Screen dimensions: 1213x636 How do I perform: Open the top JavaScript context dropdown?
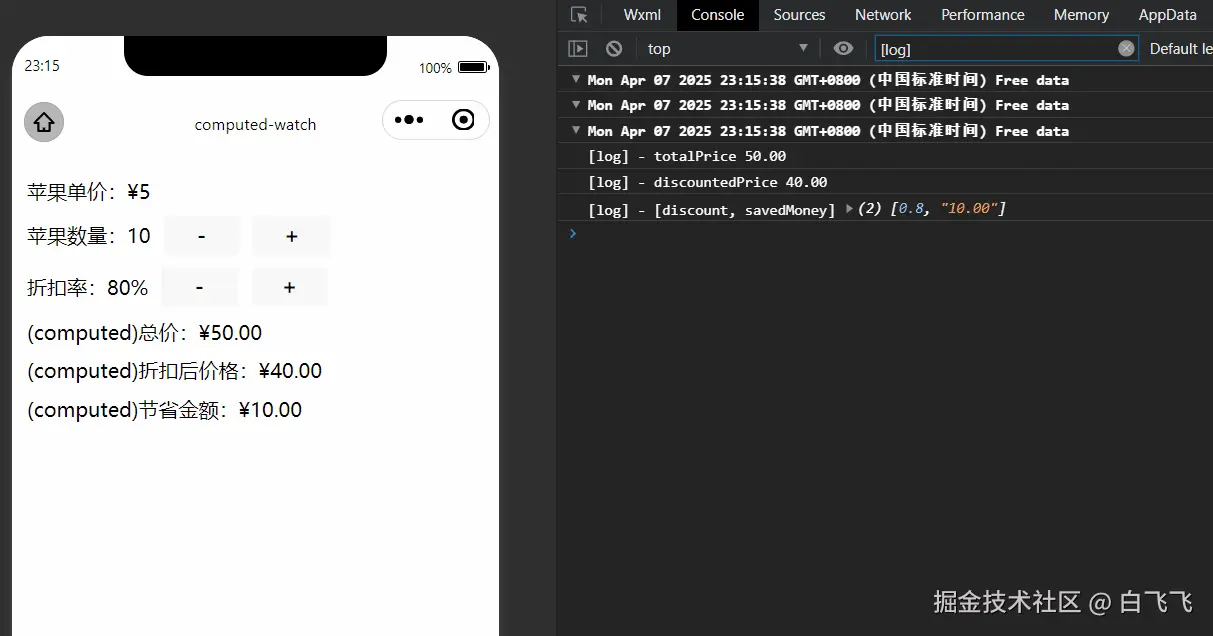[x=728, y=48]
